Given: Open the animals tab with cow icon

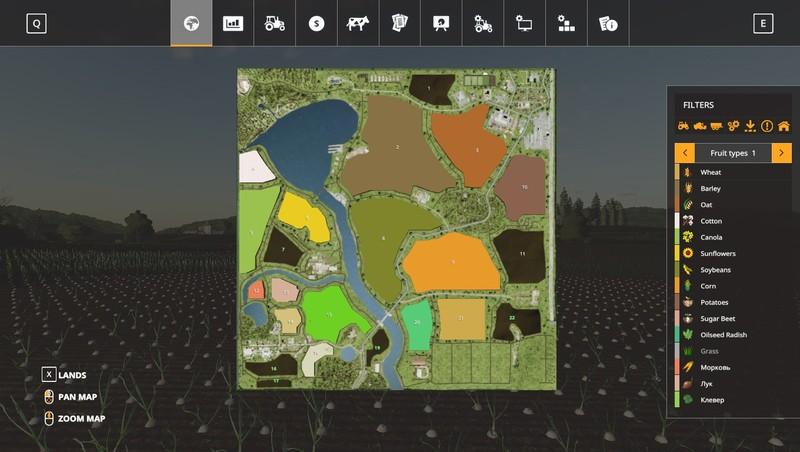Looking at the screenshot, I should 358,23.
